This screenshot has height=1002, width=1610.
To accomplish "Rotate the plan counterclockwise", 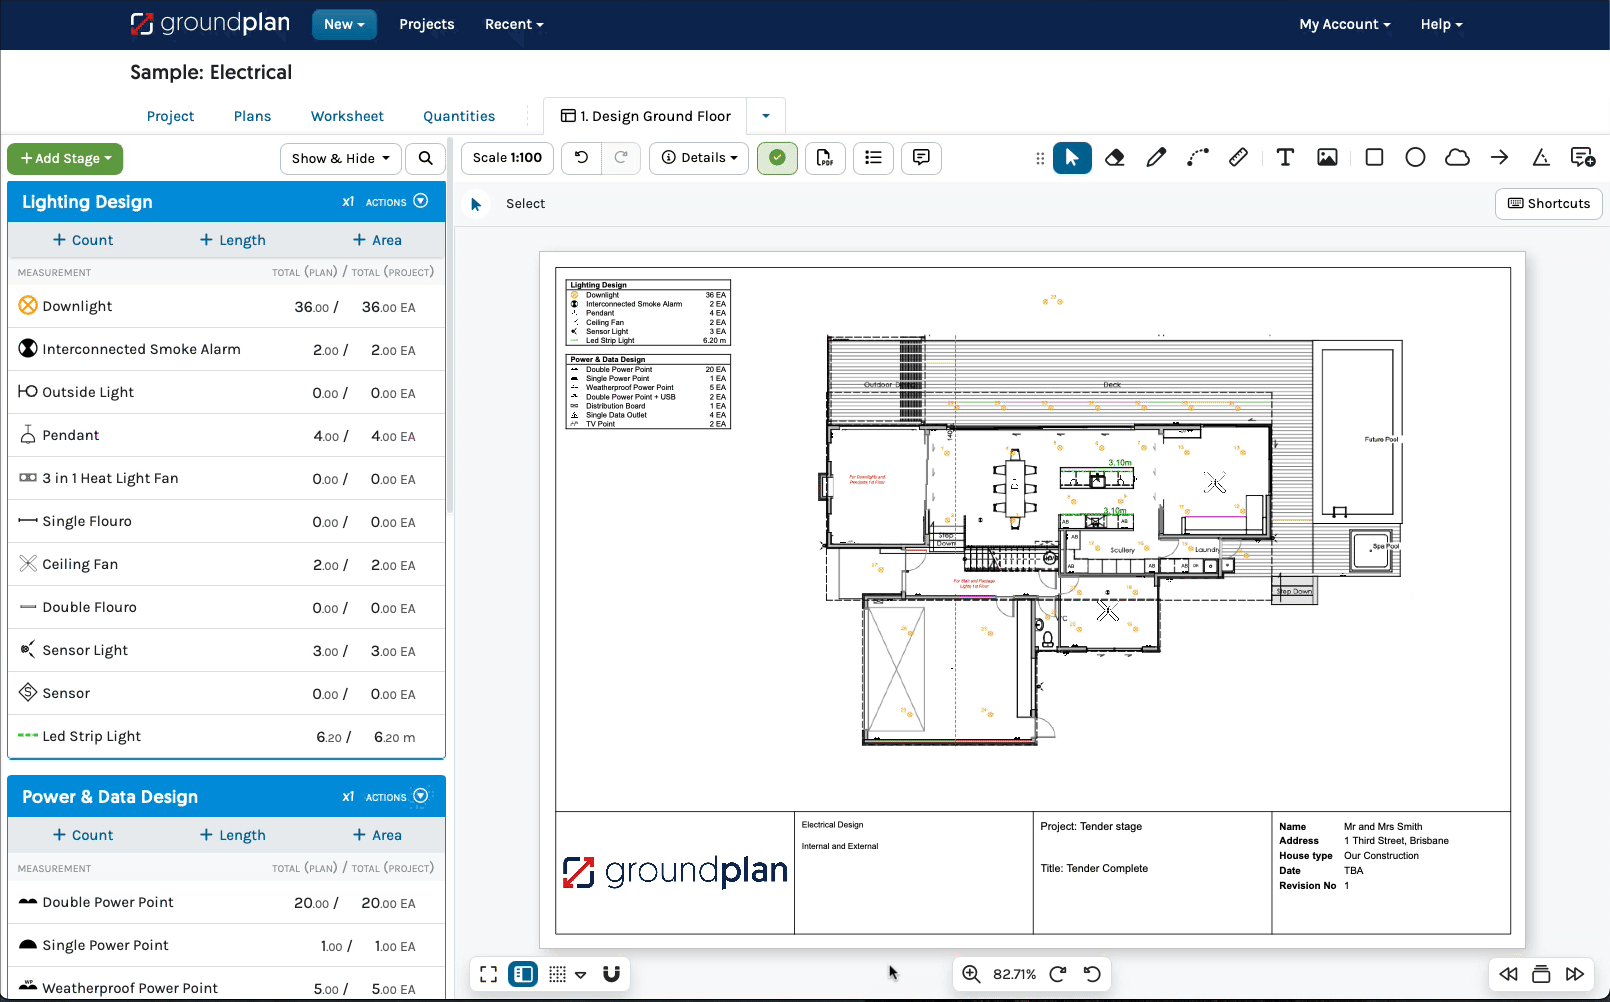I will pyautogui.click(x=1092, y=974).
